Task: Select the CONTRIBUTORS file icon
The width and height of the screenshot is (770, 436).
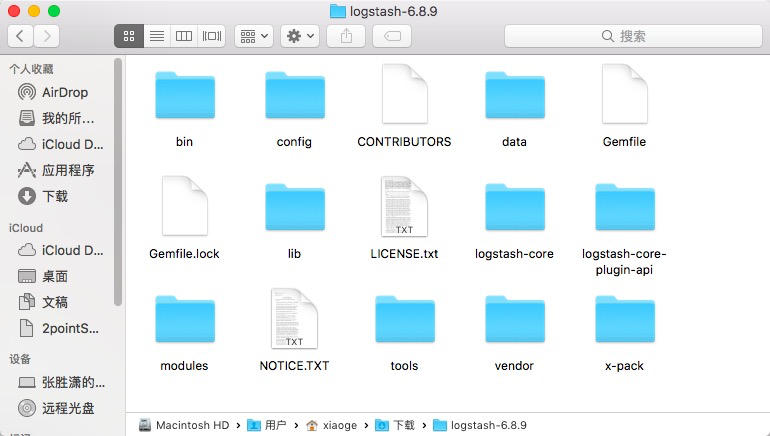Action: click(x=405, y=94)
